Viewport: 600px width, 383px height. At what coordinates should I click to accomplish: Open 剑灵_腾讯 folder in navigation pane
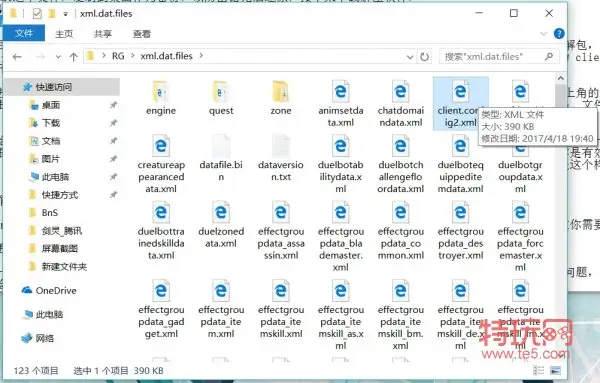pos(61,231)
